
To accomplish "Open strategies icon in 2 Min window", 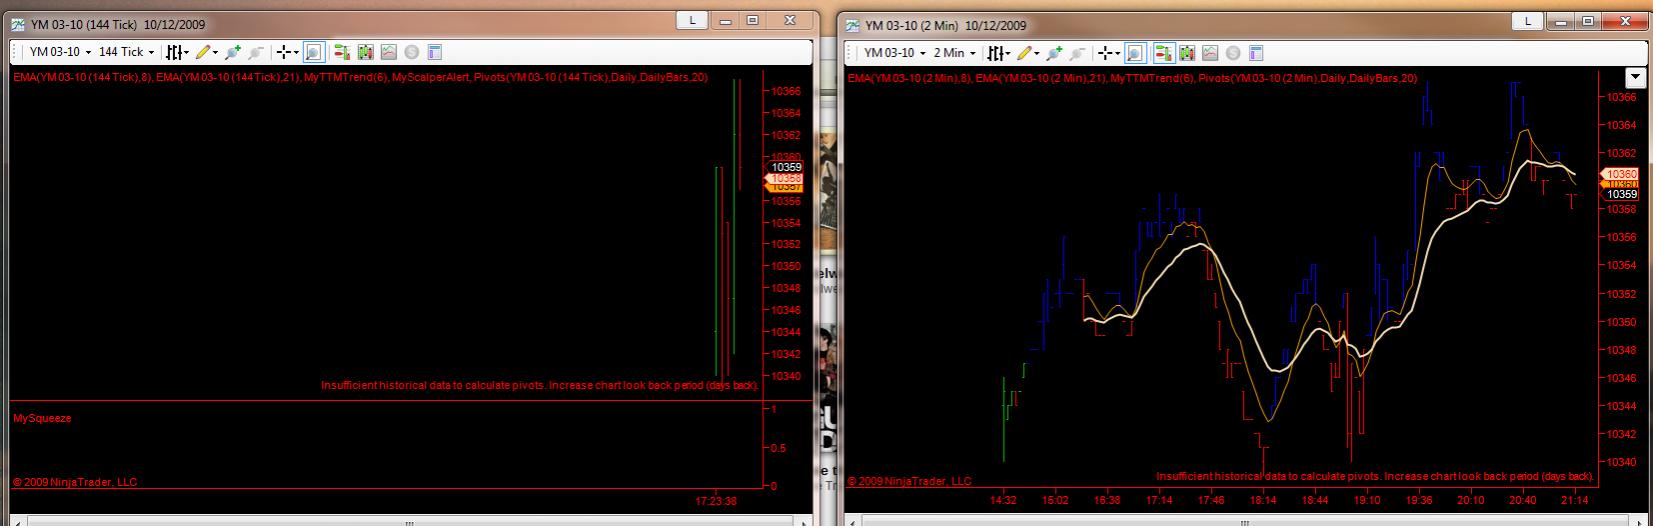I will pos(1233,53).
